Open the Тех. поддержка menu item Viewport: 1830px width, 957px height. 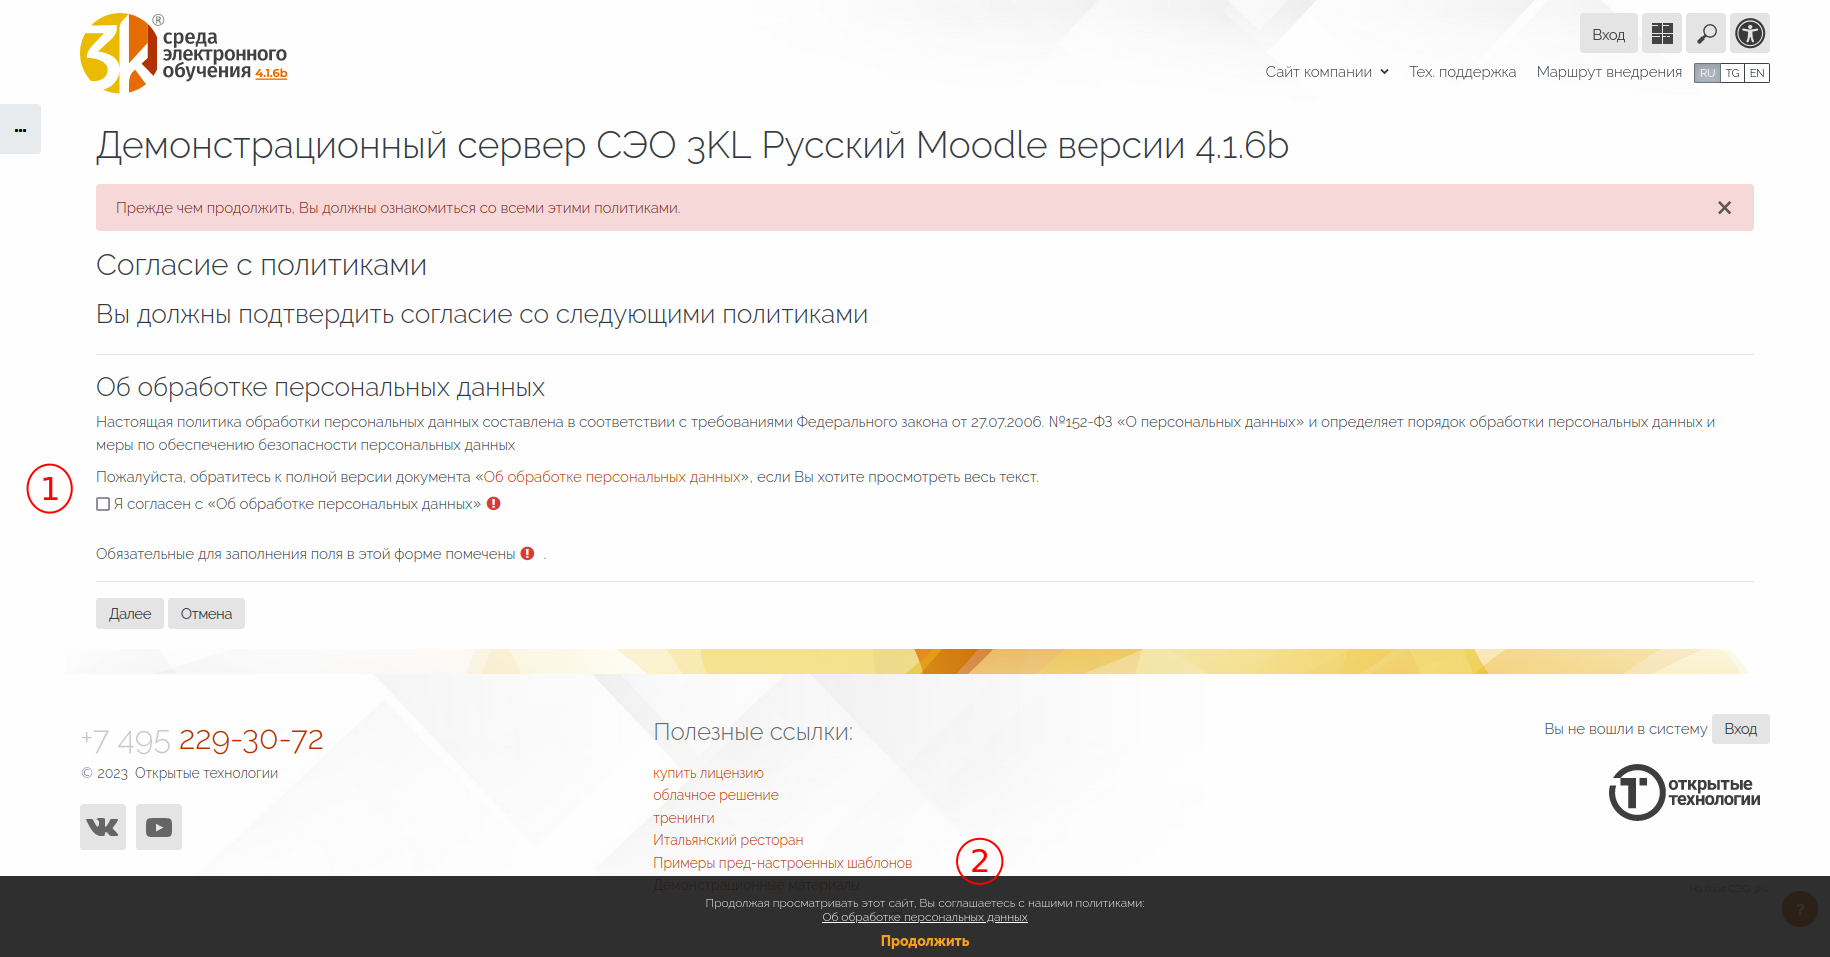pos(1462,72)
